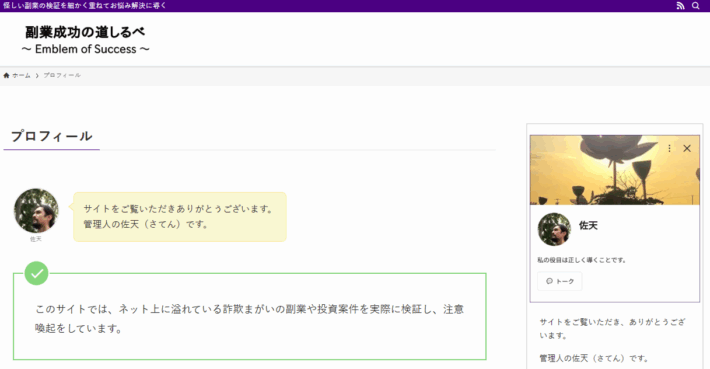Click the Emblem of Success subtitle
Viewport: 710px width, 369px height.
coord(85,49)
